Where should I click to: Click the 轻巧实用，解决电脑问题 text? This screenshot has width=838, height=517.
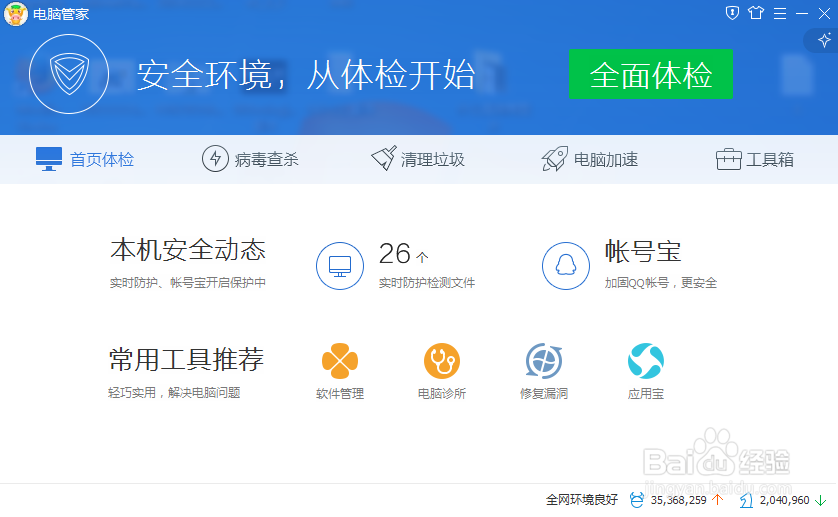click(x=174, y=393)
